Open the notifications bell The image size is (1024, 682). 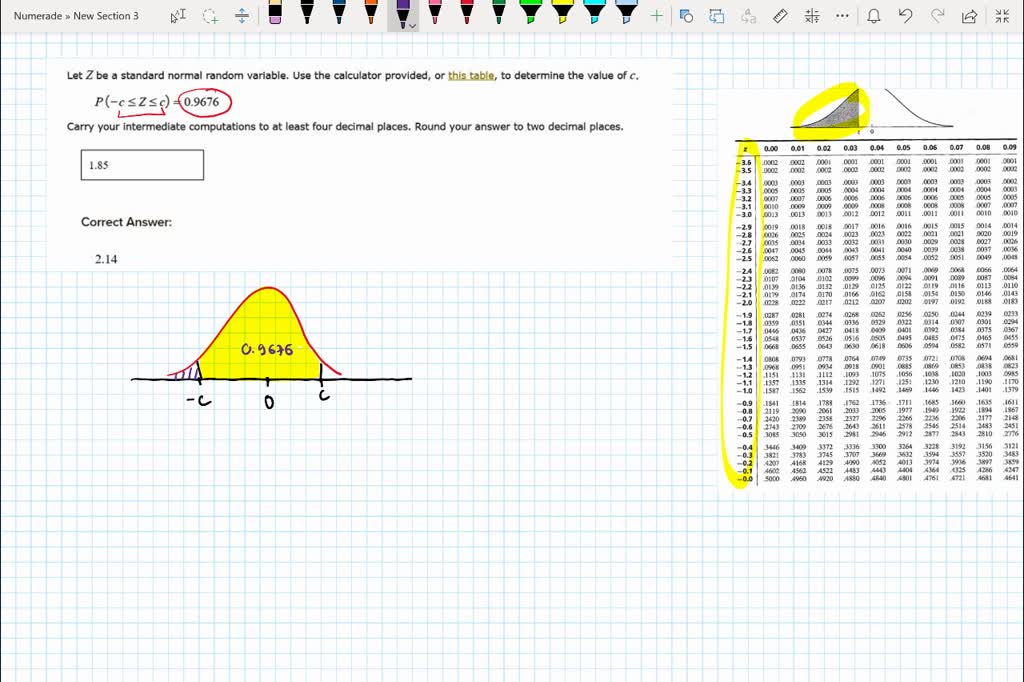coord(874,15)
